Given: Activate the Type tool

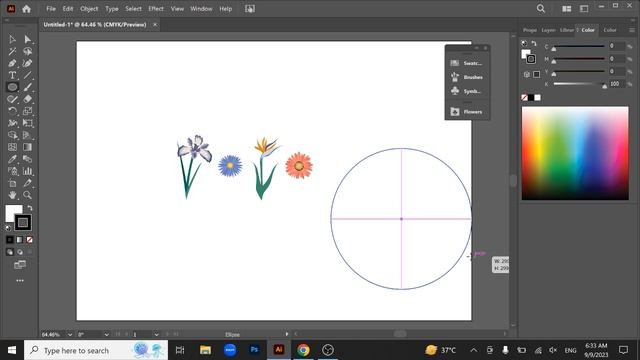Looking at the screenshot, I should click(x=12, y=75).
